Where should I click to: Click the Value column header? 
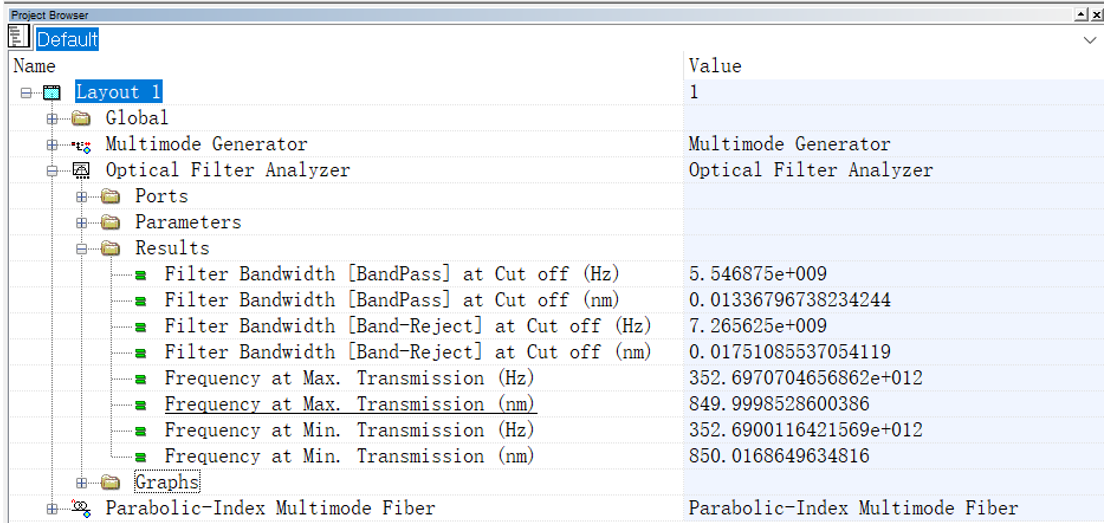click(x=715, y=66)
